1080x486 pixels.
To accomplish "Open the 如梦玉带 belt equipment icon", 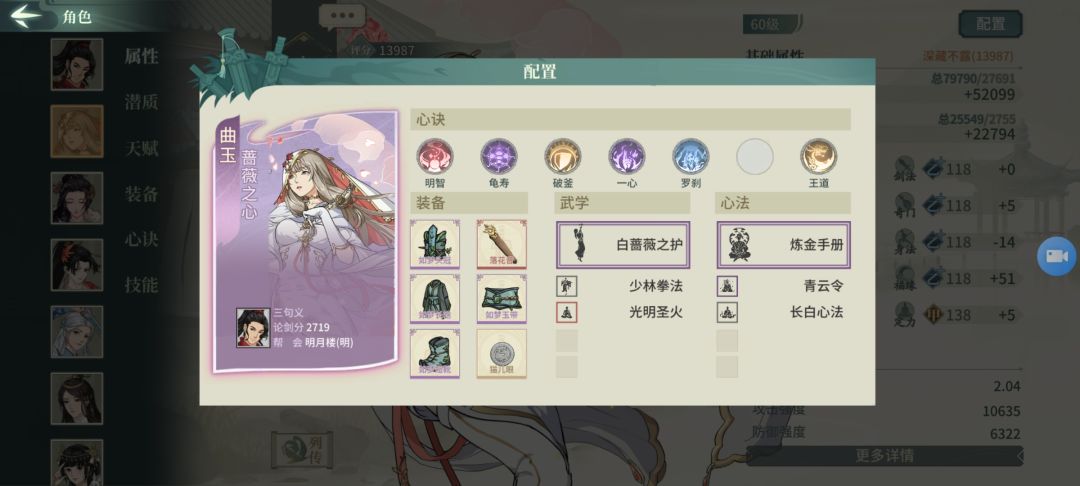I will [501, 298].
